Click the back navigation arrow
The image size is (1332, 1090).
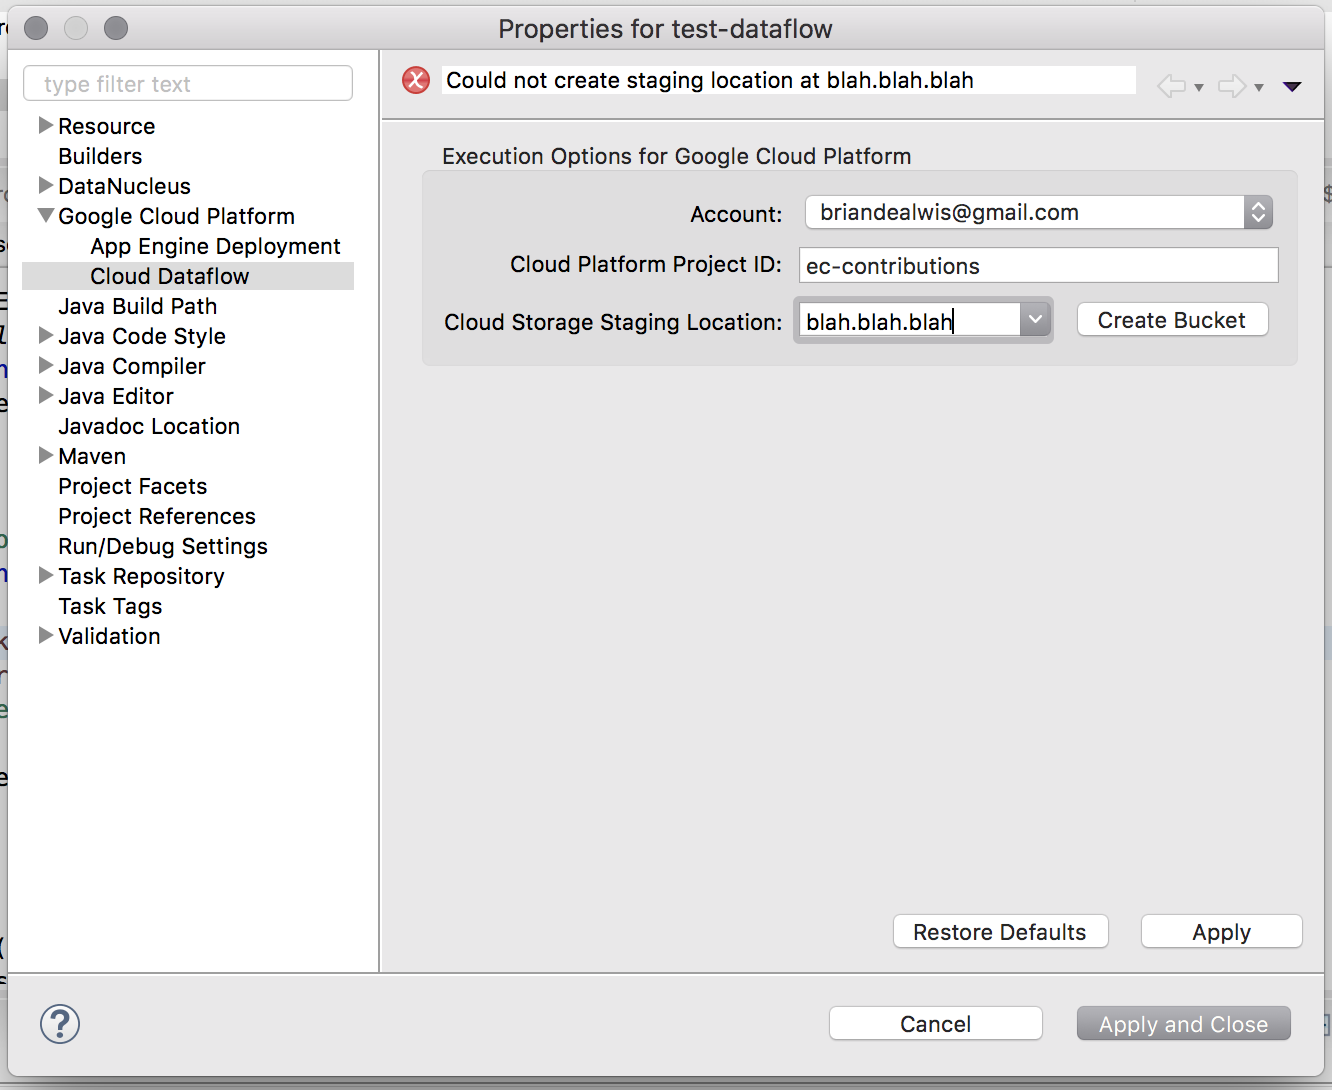(1170, 86)
